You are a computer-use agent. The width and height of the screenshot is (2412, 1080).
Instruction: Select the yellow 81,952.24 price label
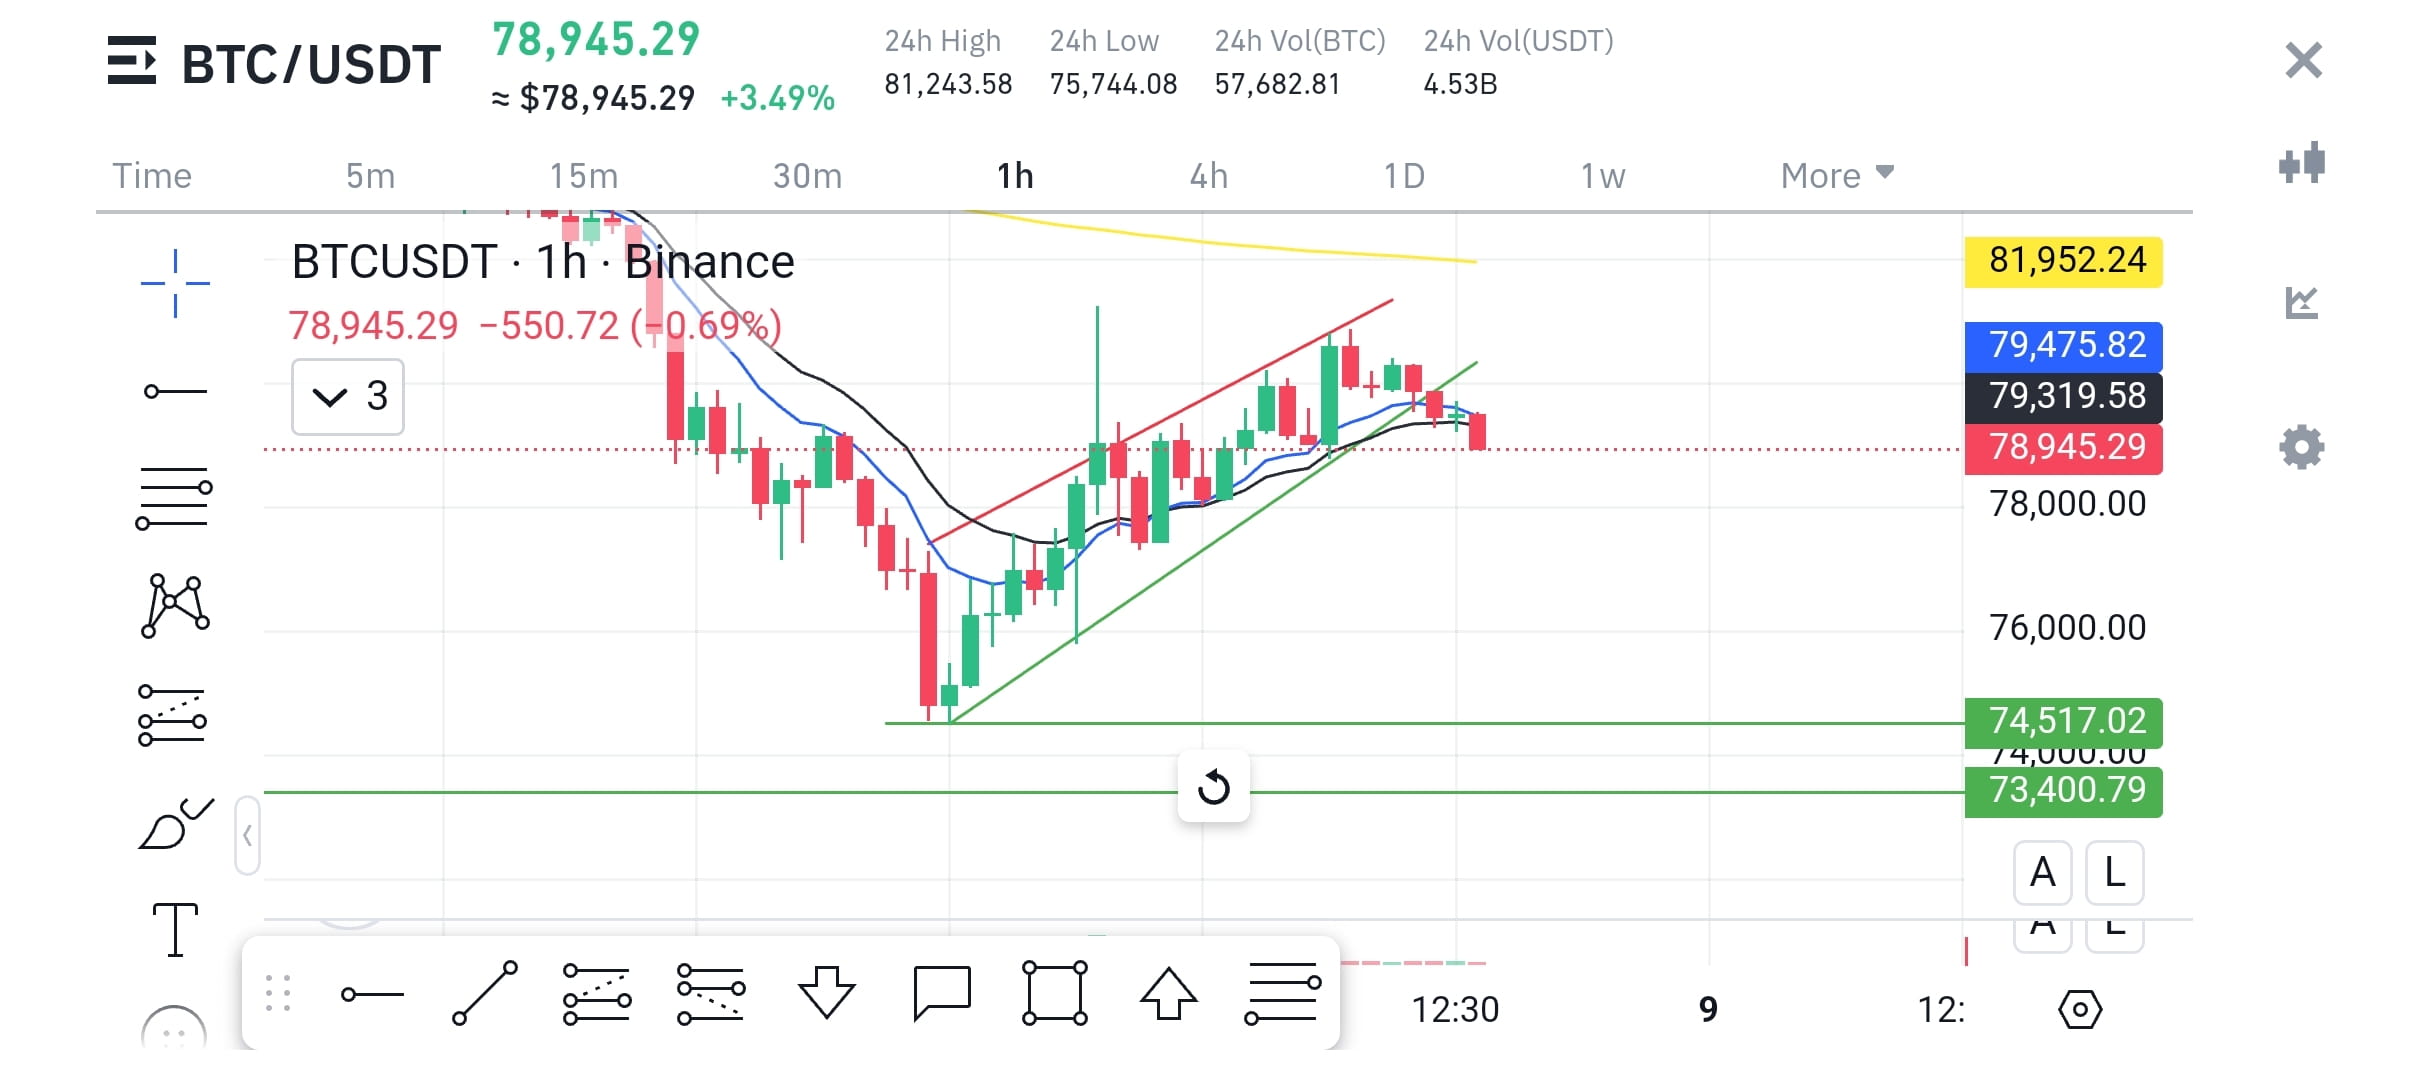click(2064, 262)
